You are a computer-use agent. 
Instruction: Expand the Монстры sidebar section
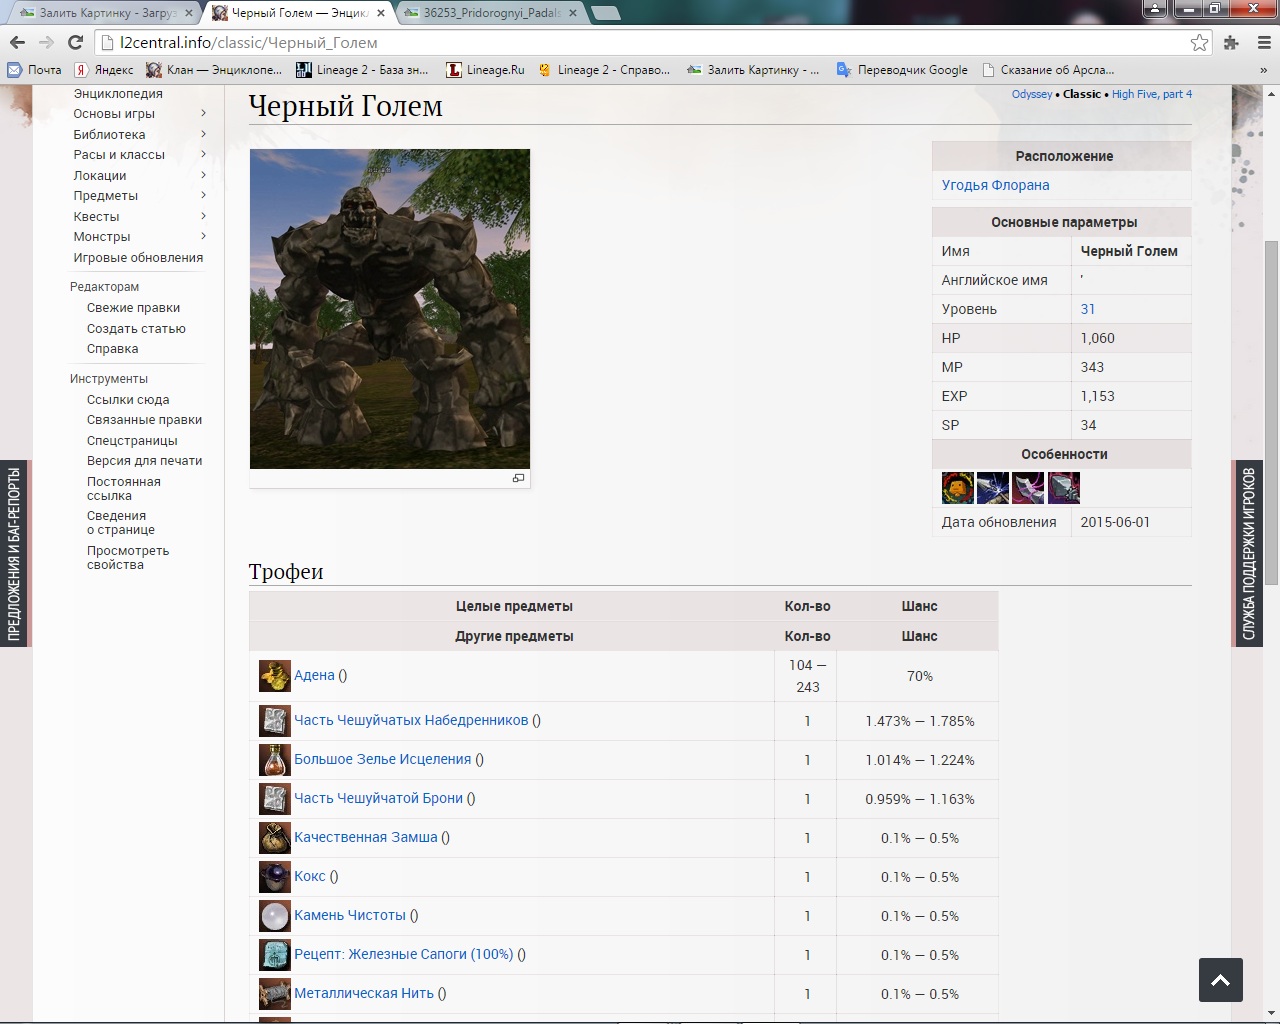(x=203, y=237)
